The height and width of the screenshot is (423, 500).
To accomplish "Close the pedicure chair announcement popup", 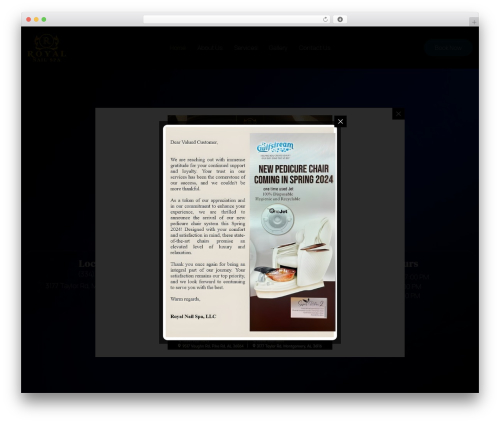I will point(340,122).
